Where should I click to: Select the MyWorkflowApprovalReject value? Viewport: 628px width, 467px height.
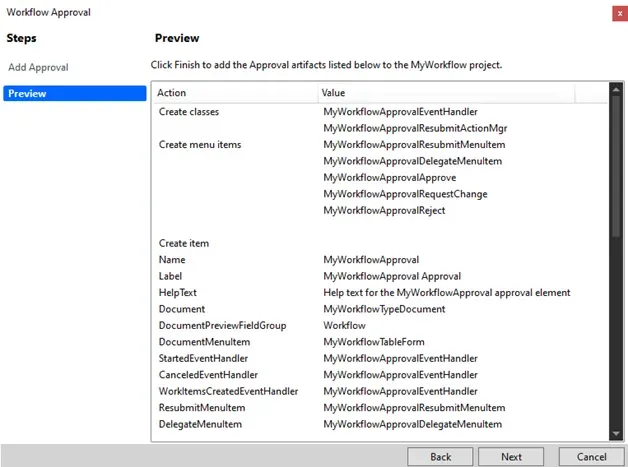pos(384,211)
